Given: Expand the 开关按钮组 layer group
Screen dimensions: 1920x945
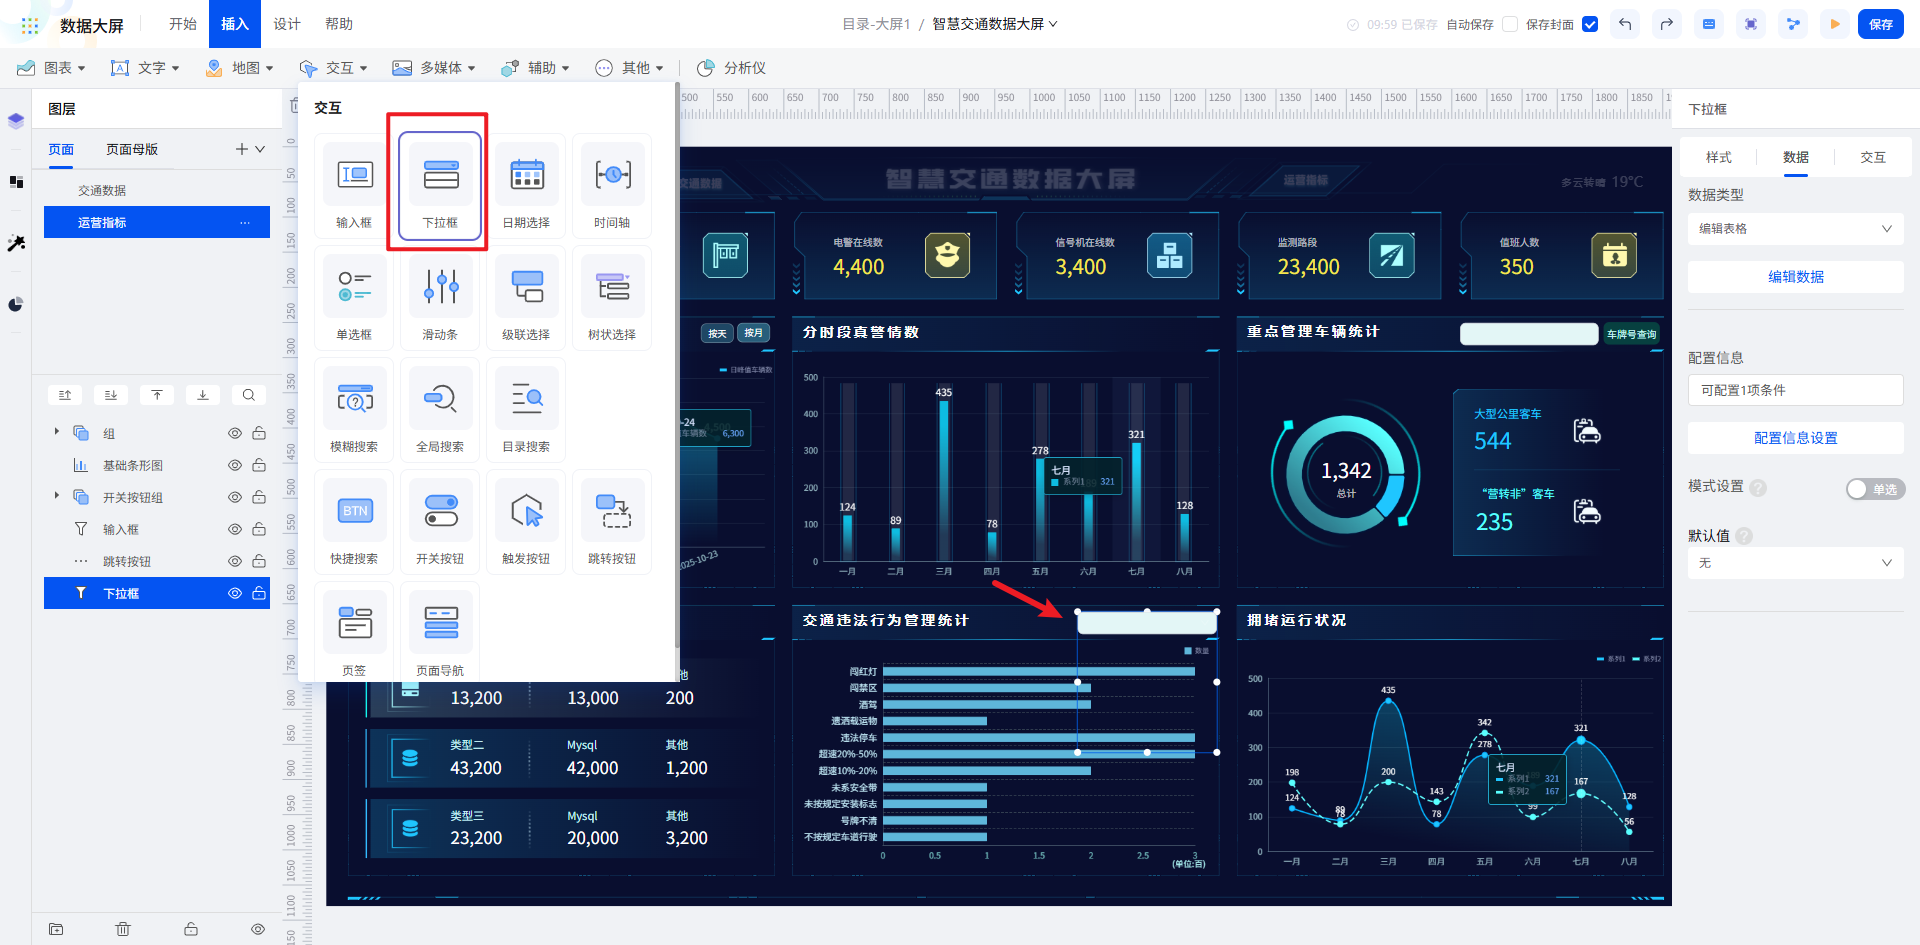Looking at the screenshot, I should click(x=57, y=496).
